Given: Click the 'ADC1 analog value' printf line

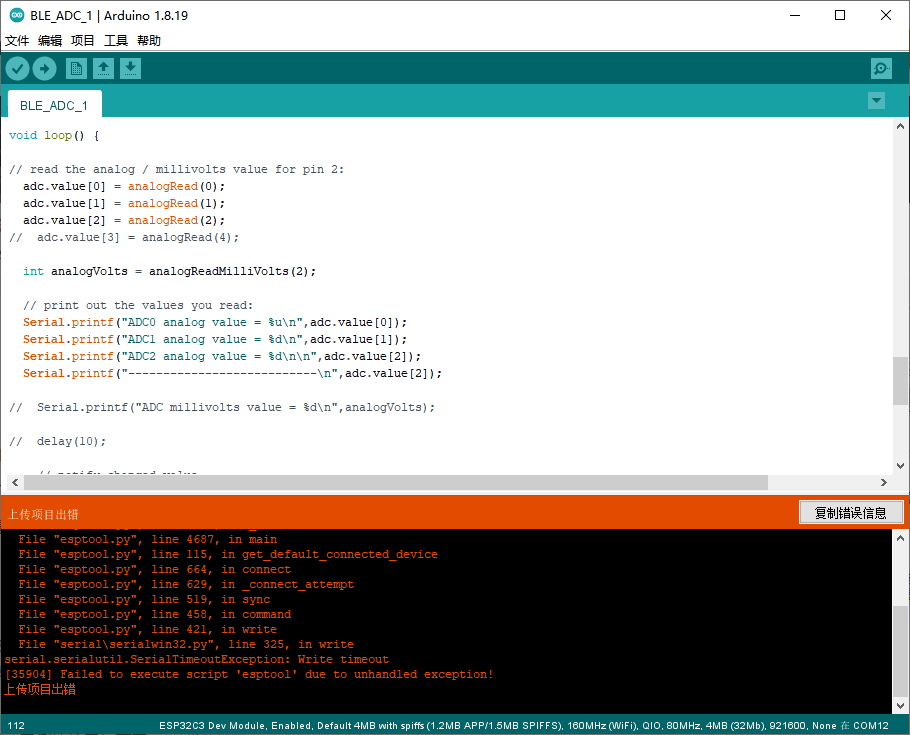Looking at the screenshot, I should tap(215, 339).
